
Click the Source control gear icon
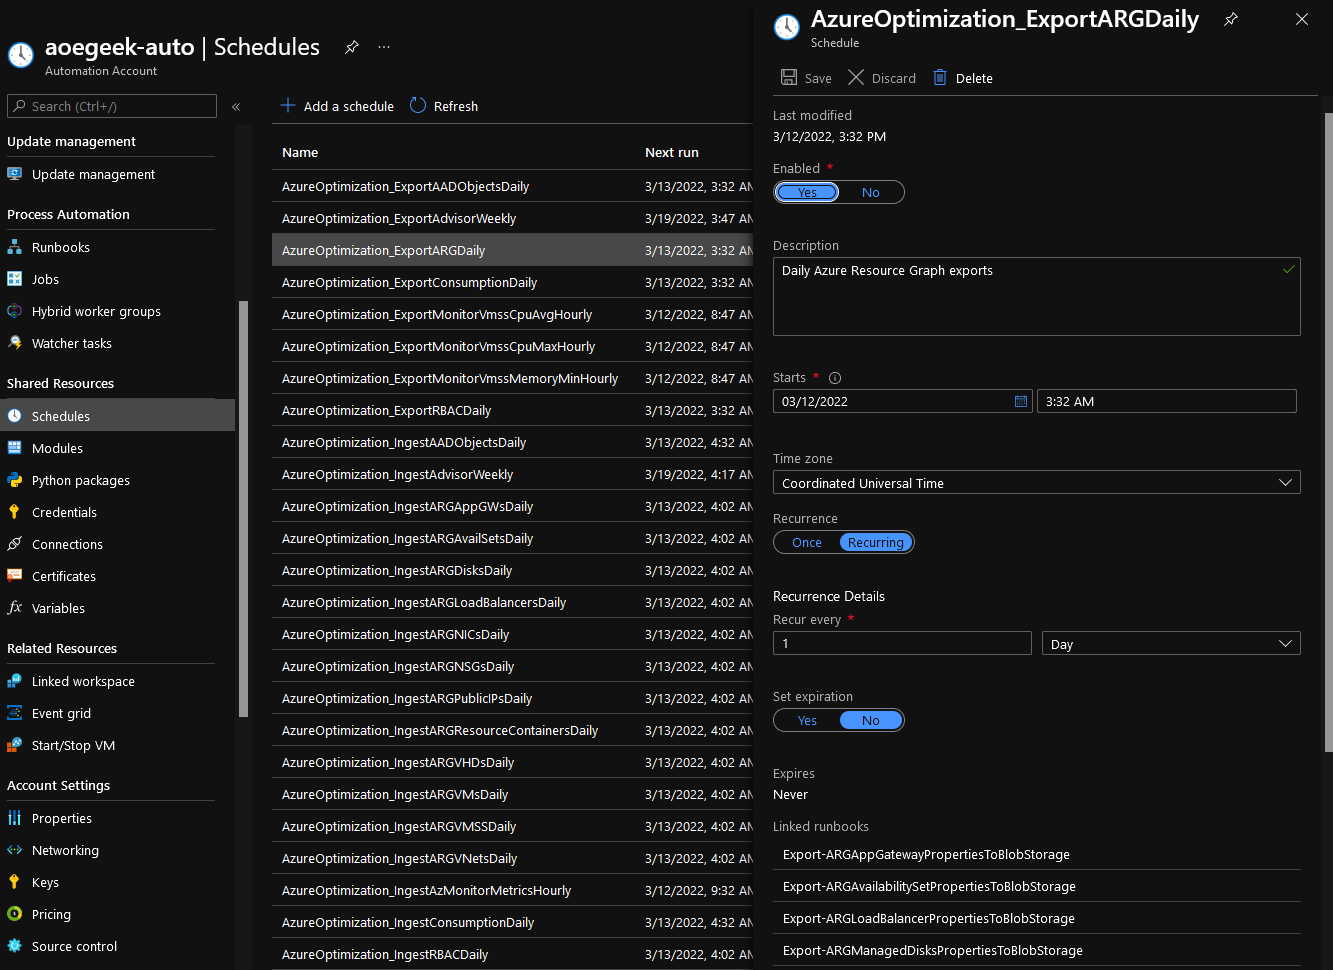(15, 946)
